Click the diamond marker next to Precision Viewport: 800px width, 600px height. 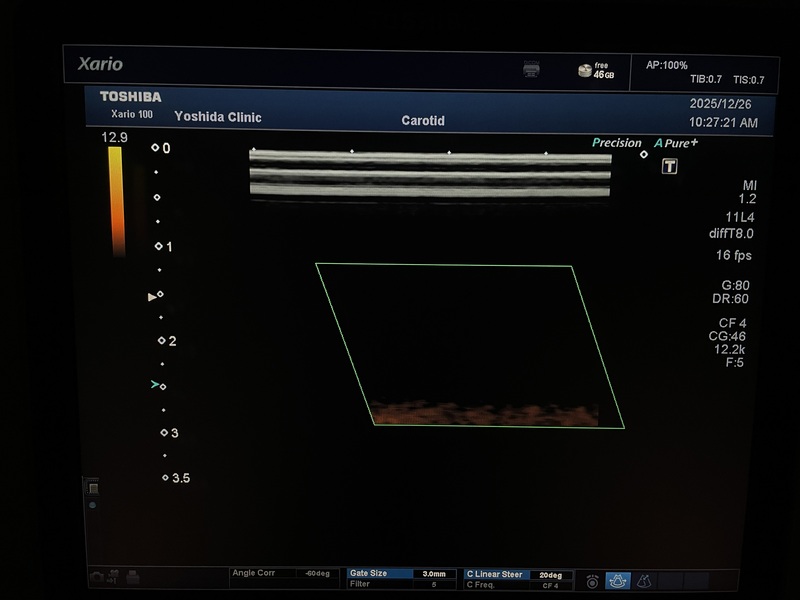click(644, 154)
